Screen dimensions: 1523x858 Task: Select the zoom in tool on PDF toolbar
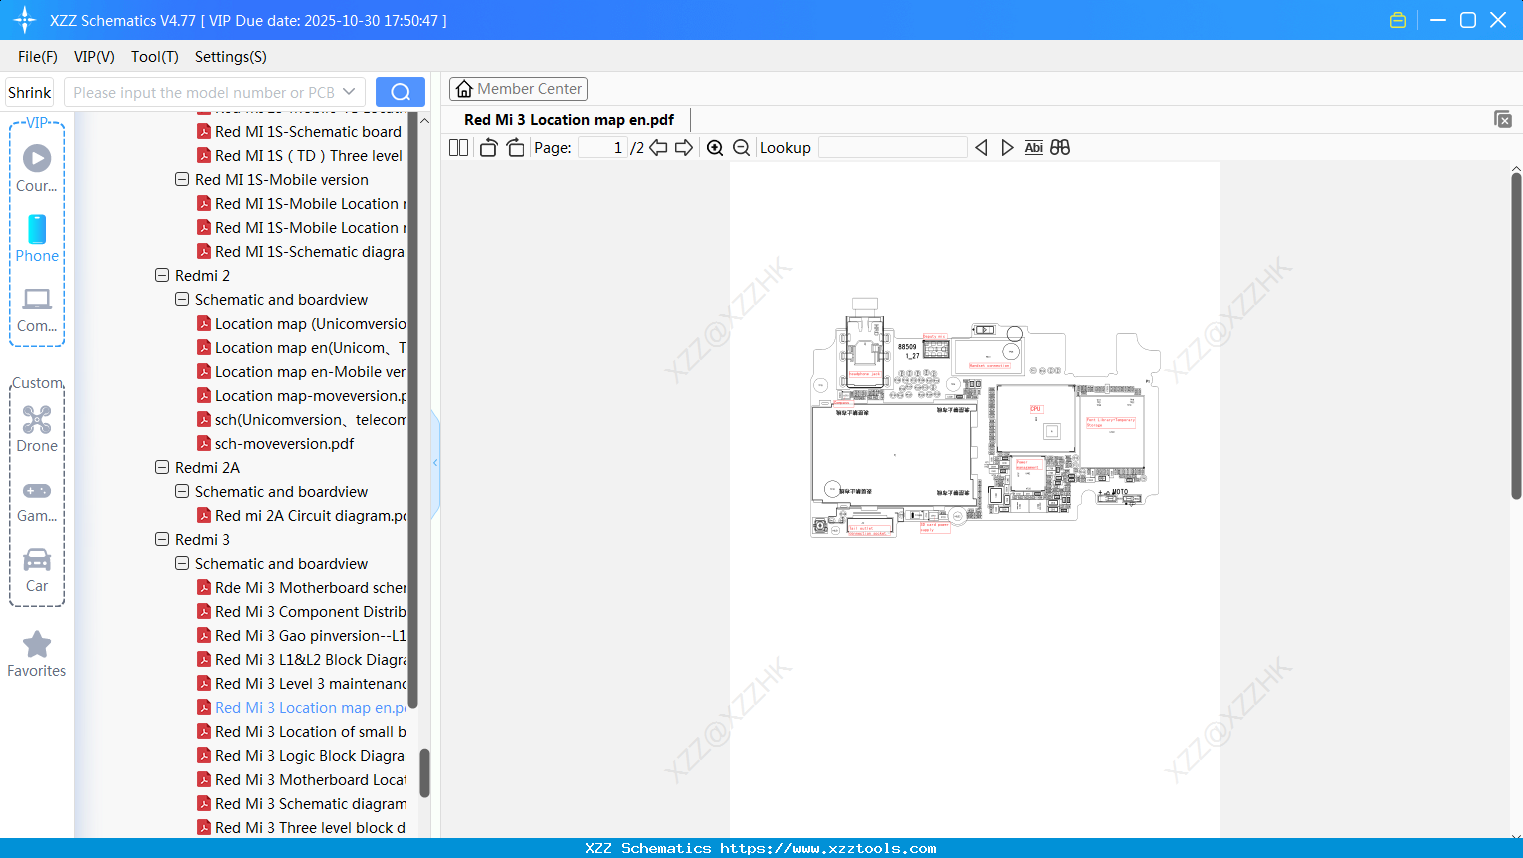(715, 147)
